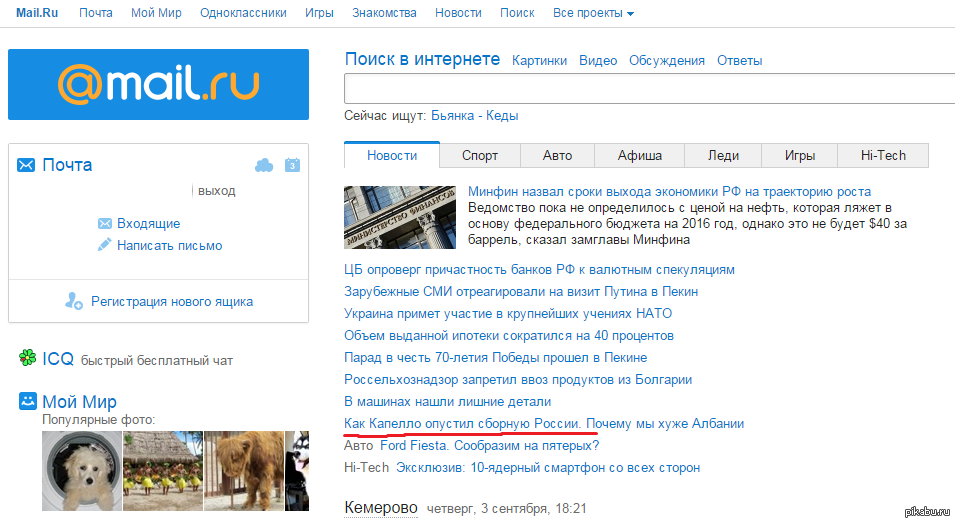Open Знакомства in the top navigation

(x=384, y=13)
